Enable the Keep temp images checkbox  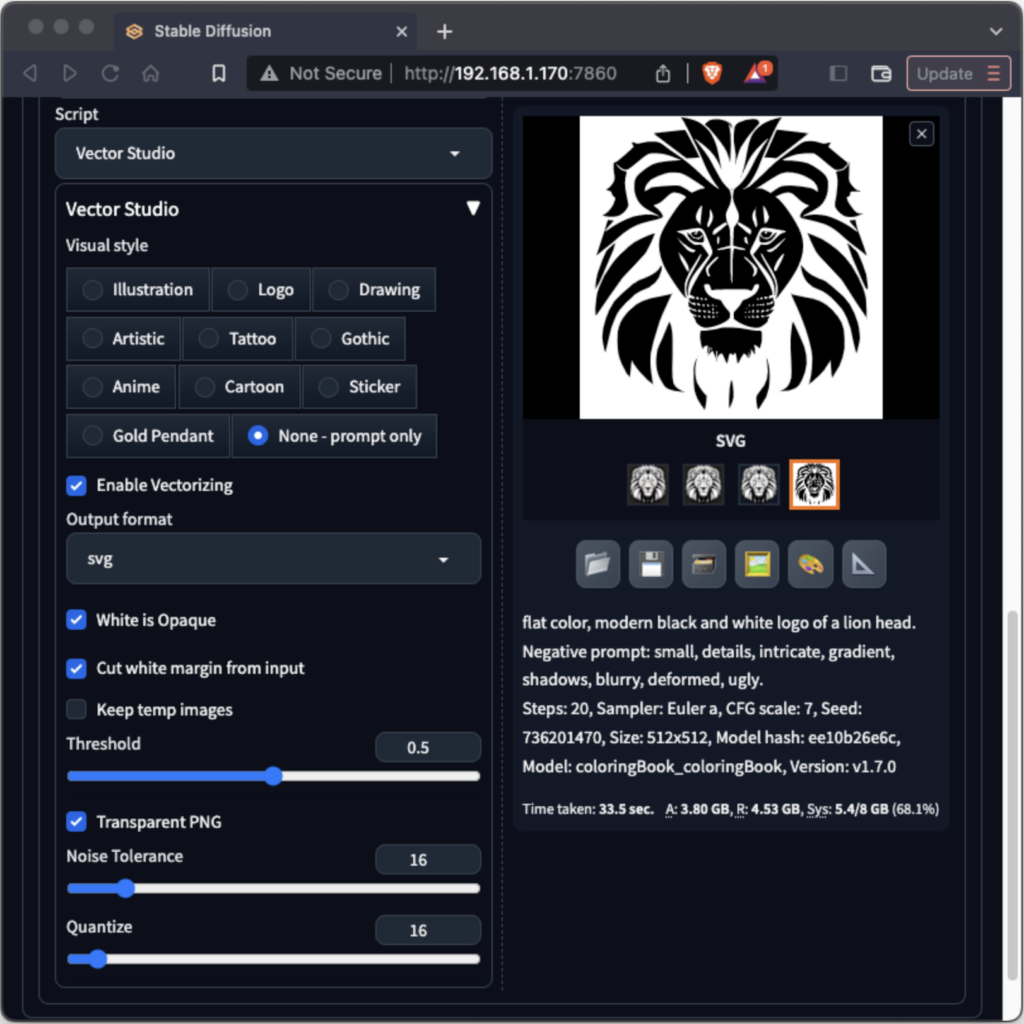click(x=76, y=709)
